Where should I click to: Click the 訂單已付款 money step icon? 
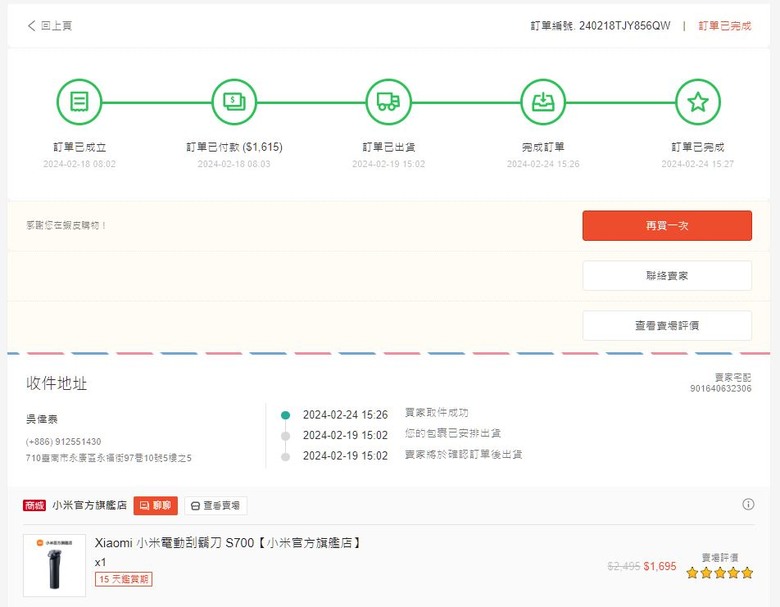[234, 102]
